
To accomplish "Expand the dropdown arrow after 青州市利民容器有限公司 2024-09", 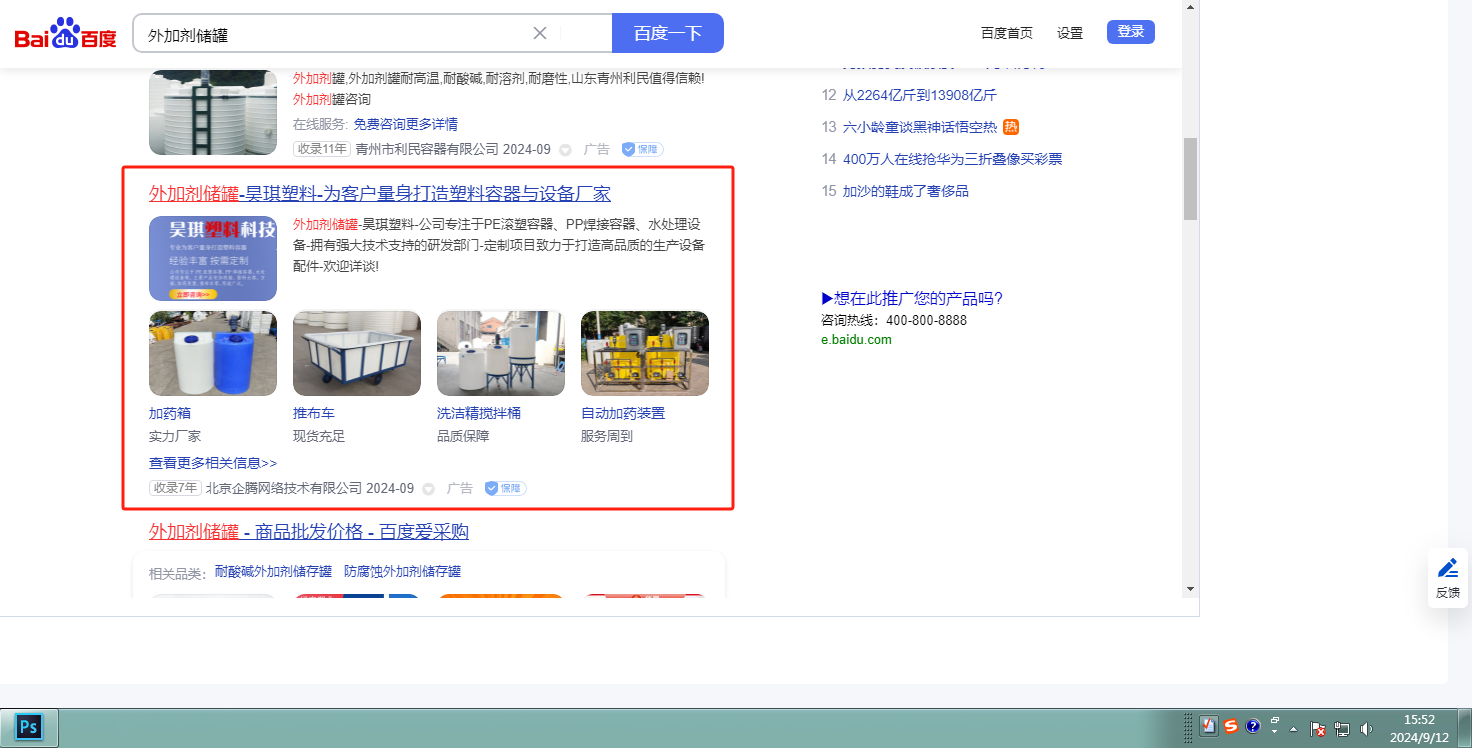I will [x=565, y=150].
